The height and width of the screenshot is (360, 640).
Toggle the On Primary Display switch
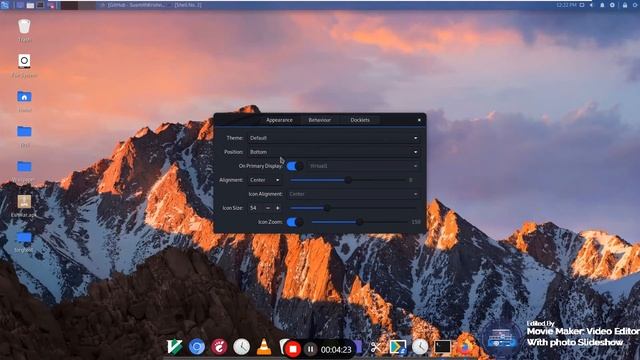295,166
